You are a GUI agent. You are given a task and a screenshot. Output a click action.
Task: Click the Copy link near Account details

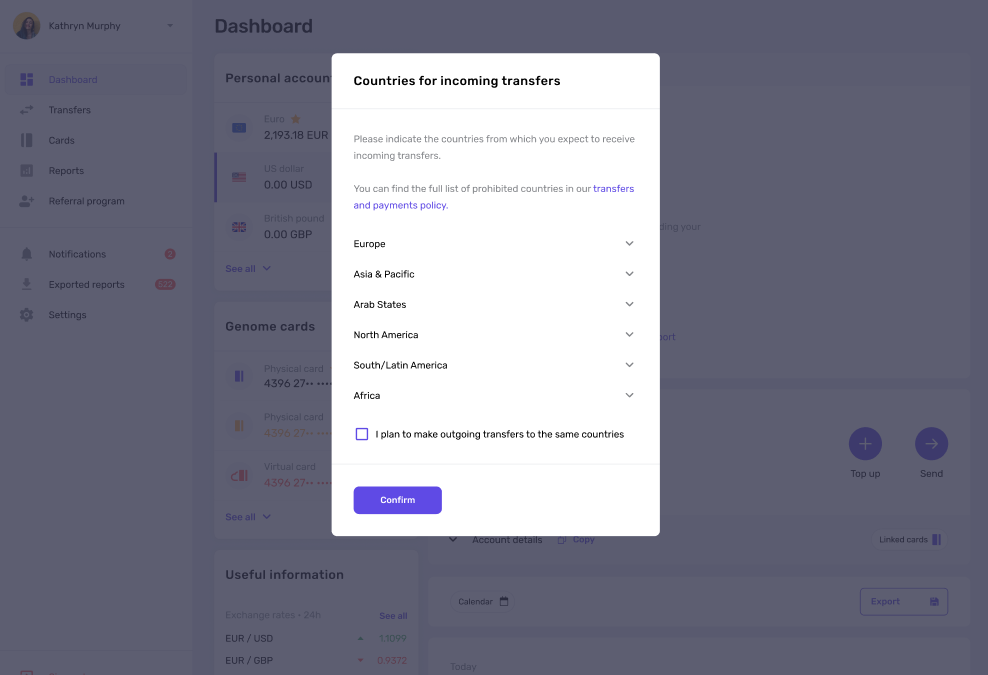point(583,539)
